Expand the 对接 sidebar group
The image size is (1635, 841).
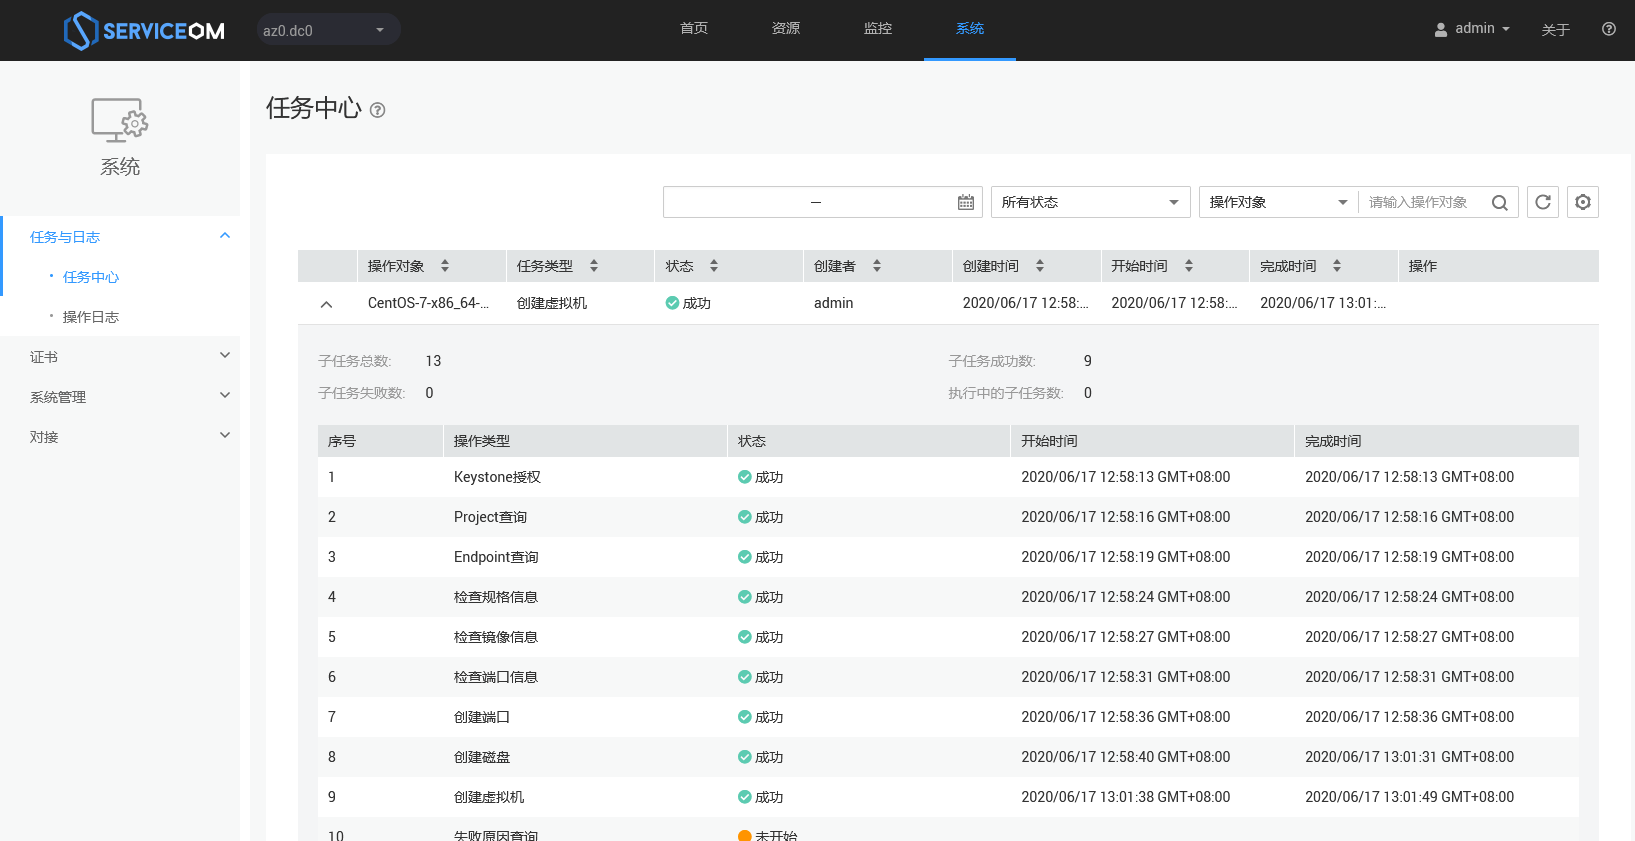(x=120, y=436)
